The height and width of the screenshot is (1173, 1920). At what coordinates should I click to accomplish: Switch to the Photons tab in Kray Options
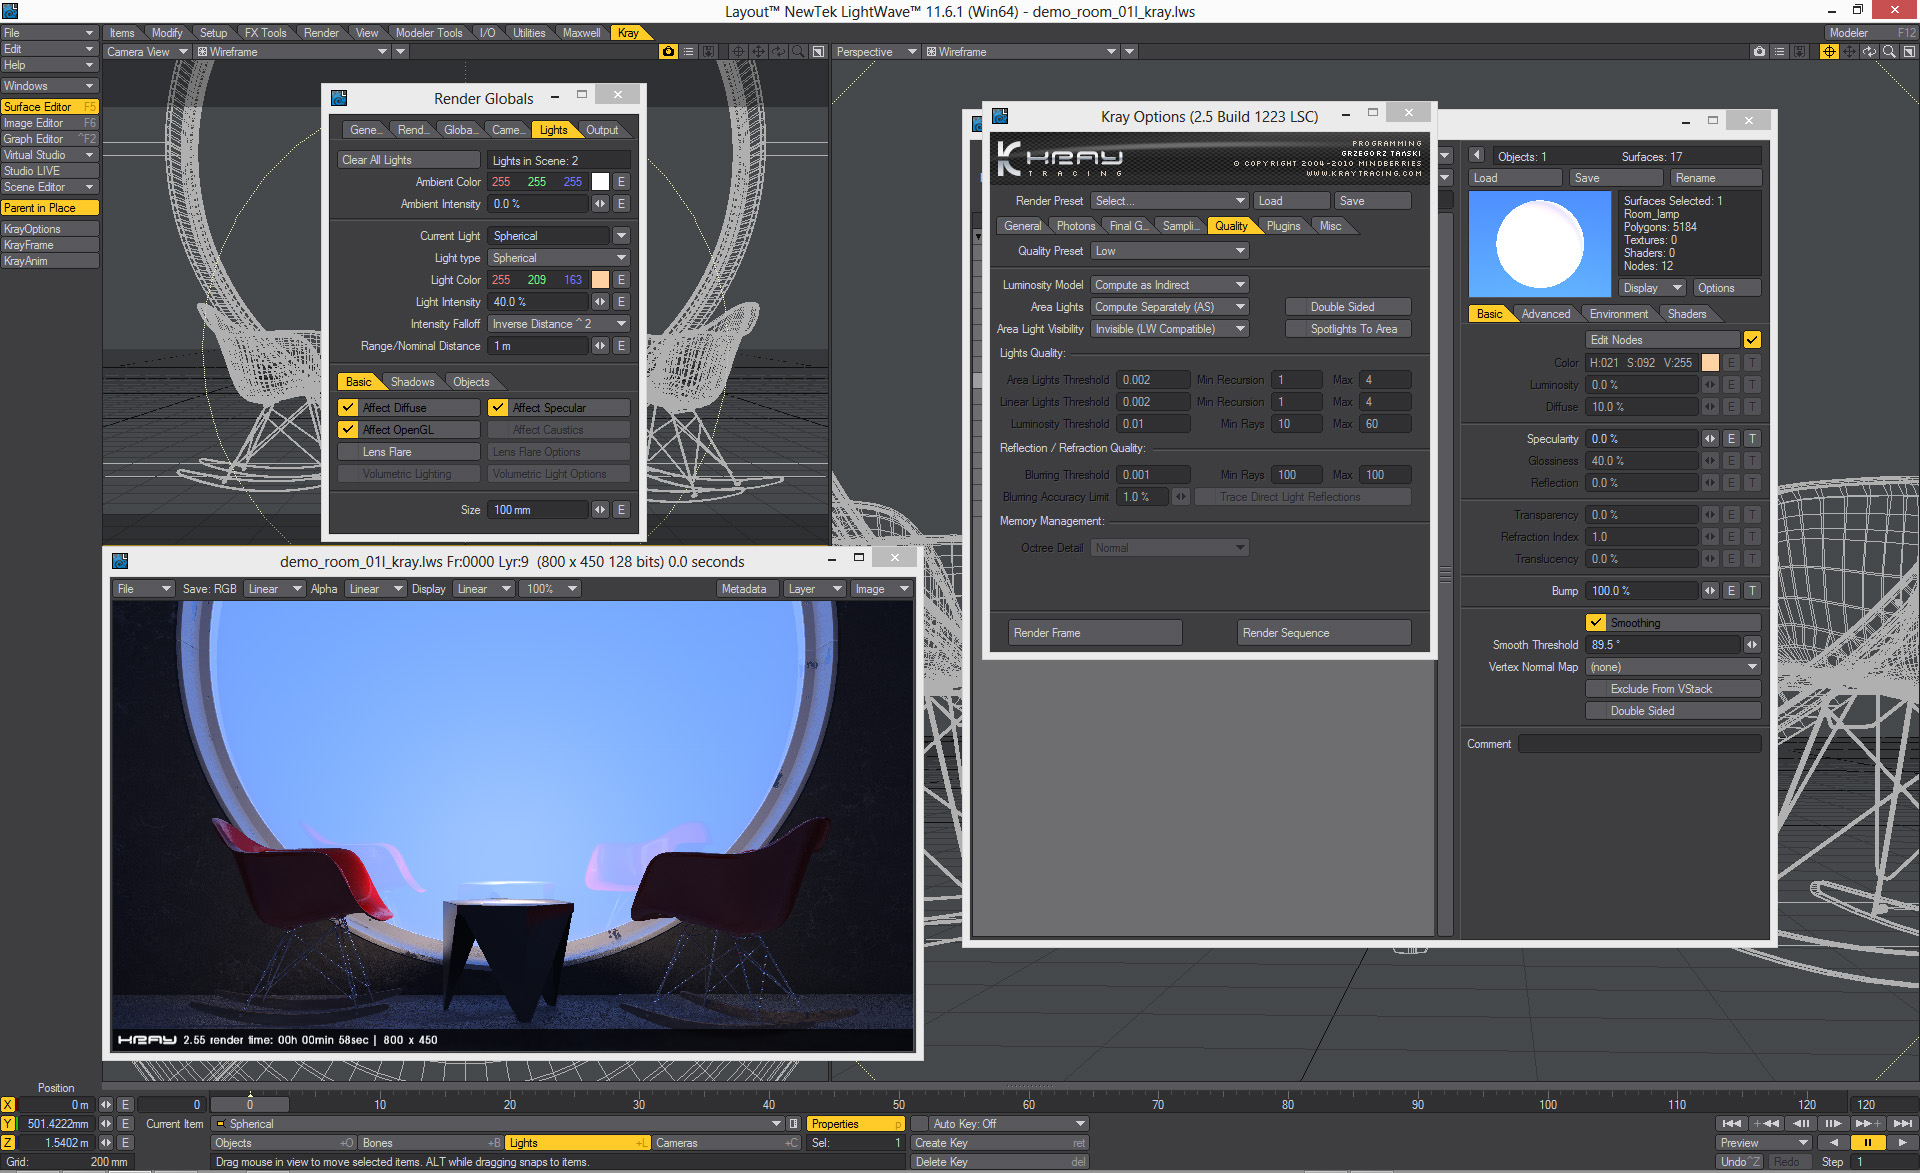(1075, 226)
